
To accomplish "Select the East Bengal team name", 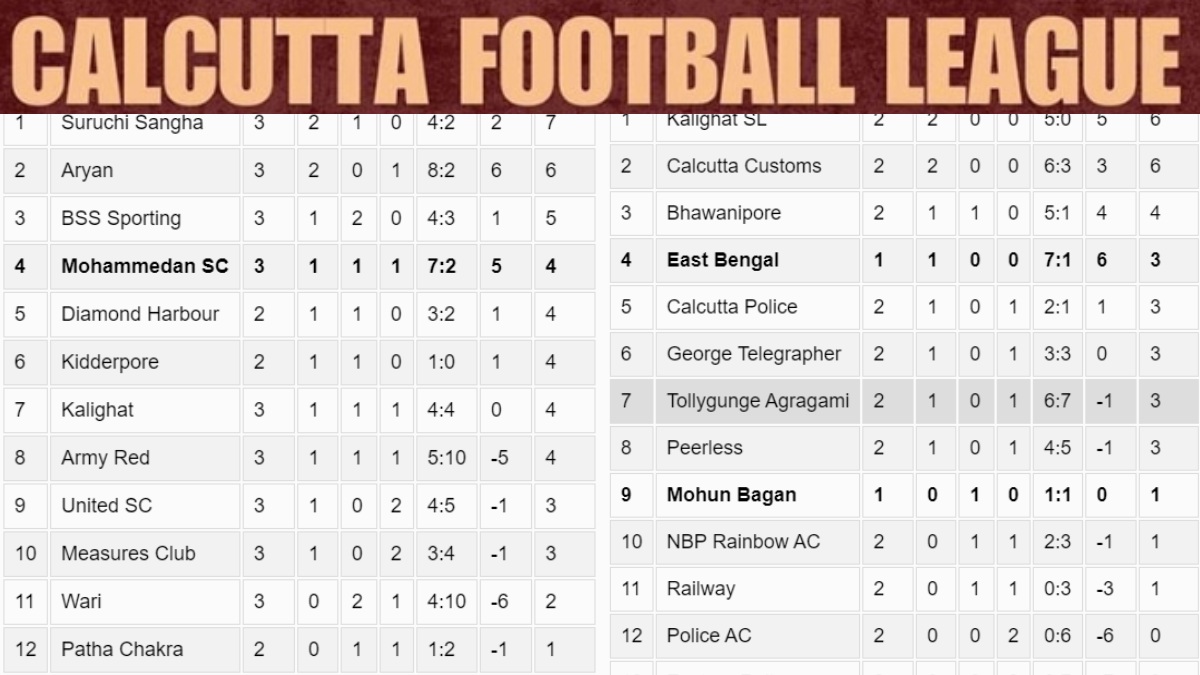I will point(722,260).
